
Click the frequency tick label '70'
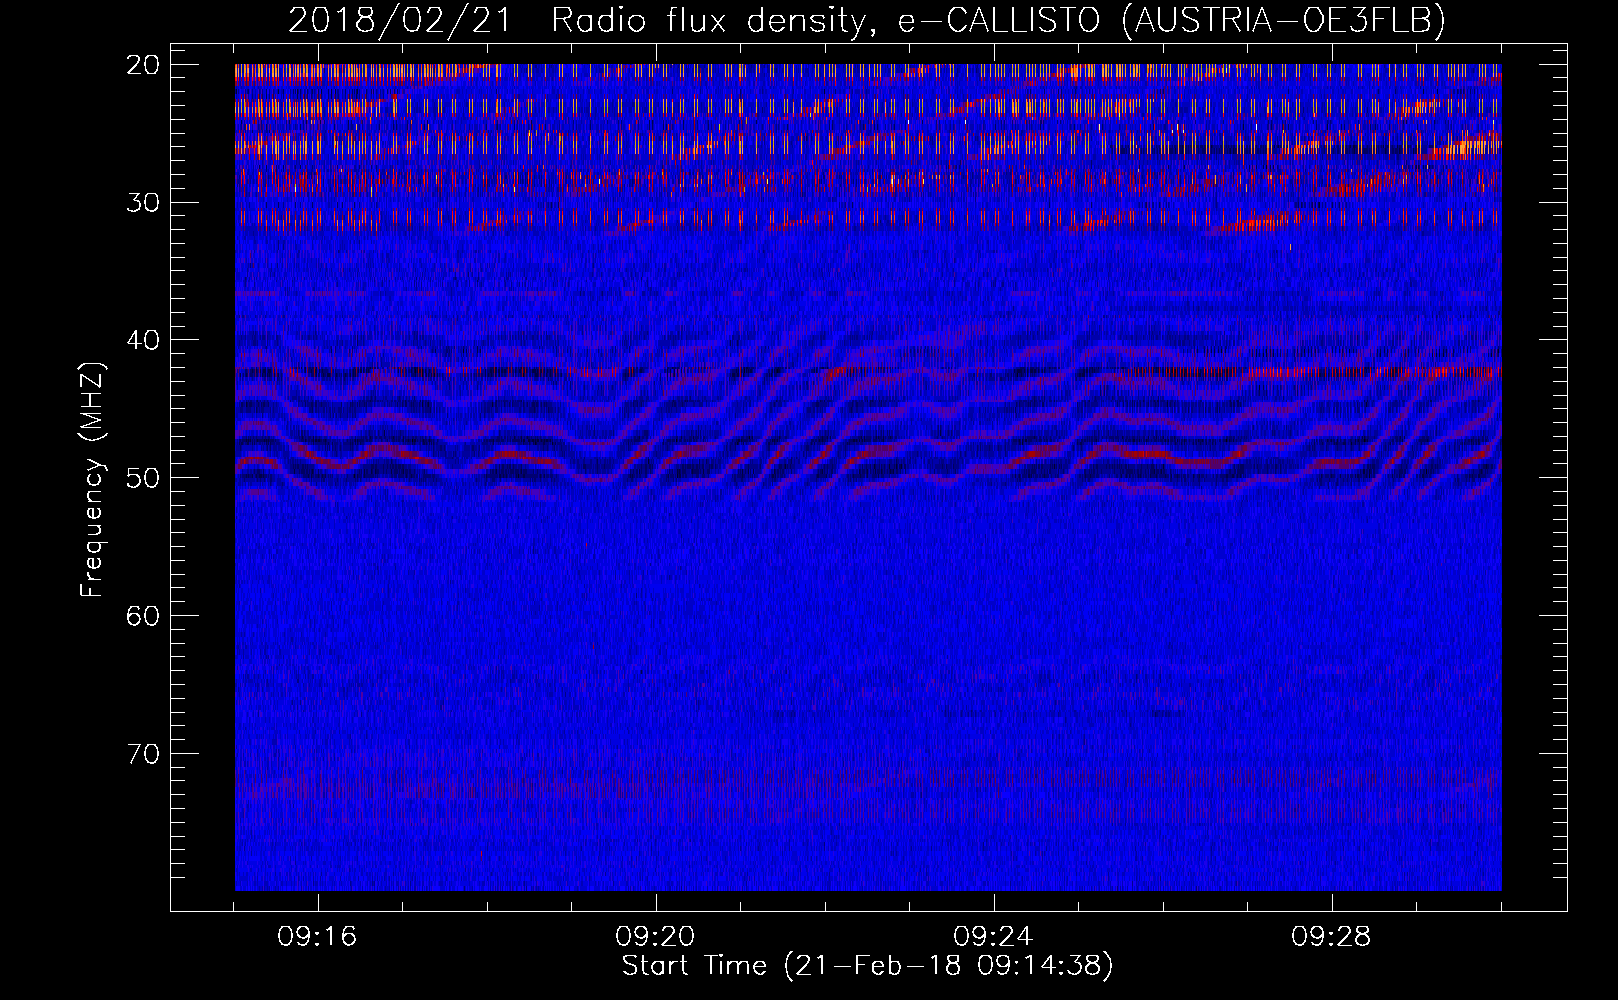tap(143, 753)
